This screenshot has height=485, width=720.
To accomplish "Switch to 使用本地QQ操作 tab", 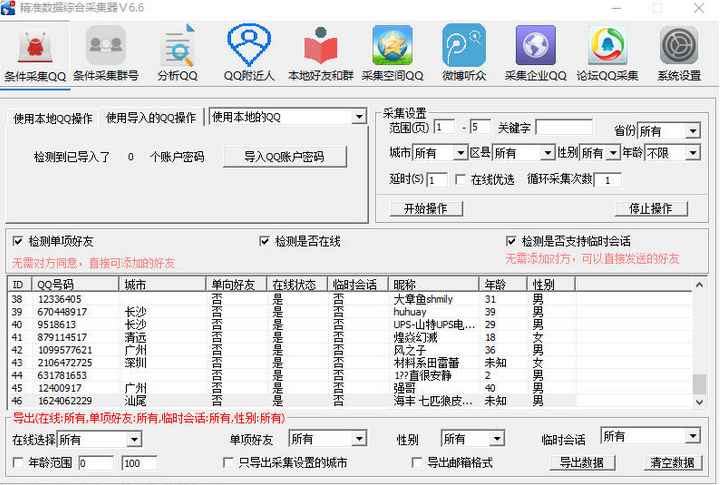I will click(53, 118).
